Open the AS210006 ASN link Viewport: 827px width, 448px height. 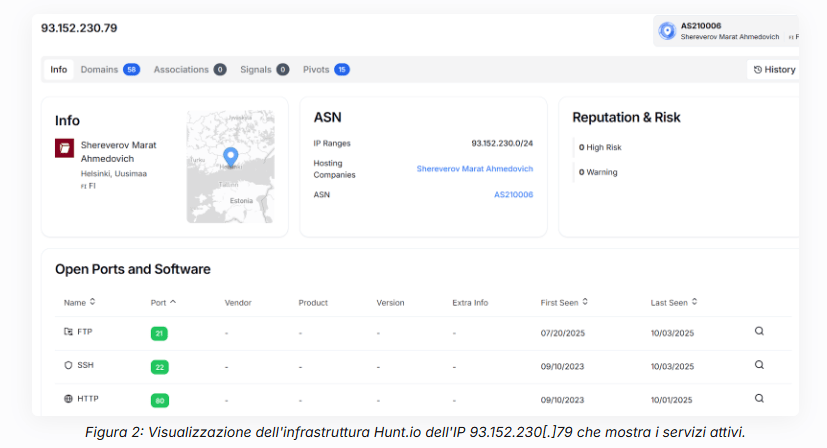[513, 195]
